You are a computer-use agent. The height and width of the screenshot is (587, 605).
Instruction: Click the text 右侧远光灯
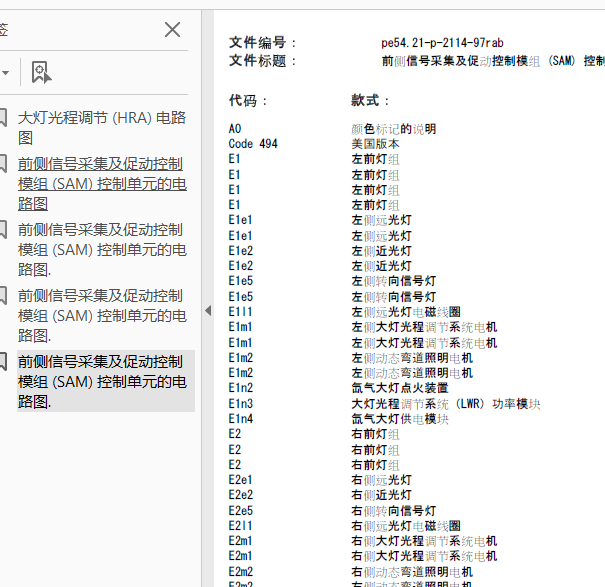[381, 480]
